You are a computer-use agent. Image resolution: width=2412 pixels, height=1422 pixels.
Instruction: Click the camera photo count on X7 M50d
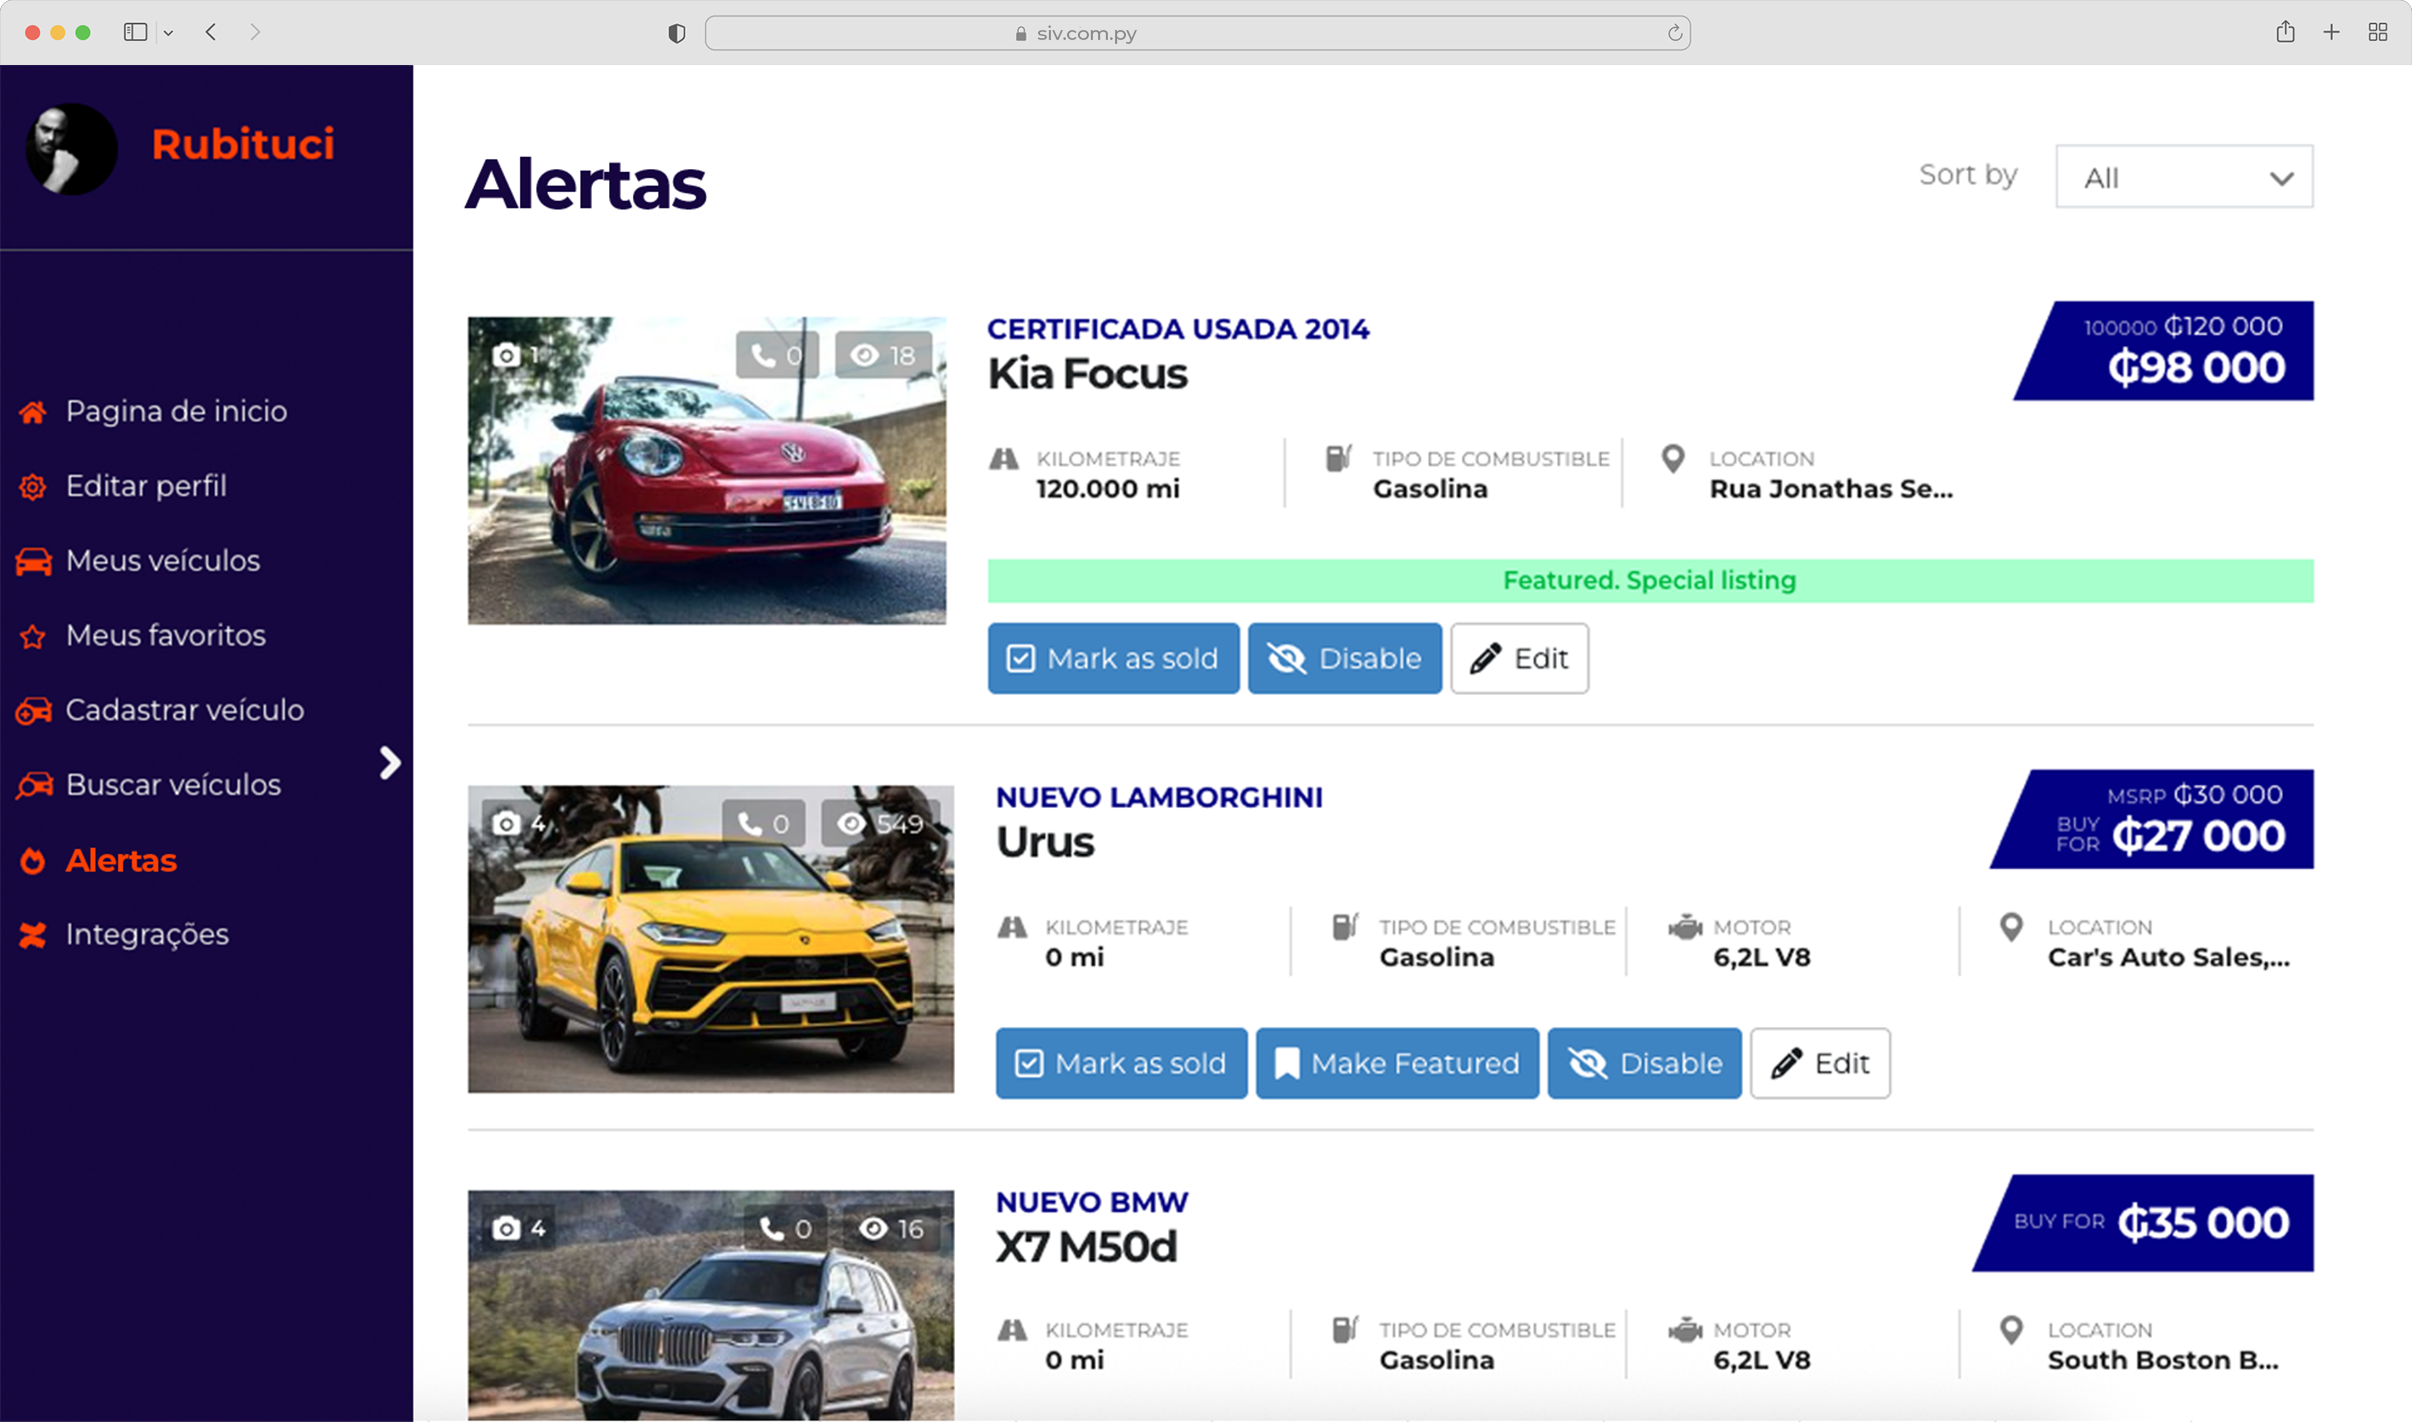(x=518, y=1228)
